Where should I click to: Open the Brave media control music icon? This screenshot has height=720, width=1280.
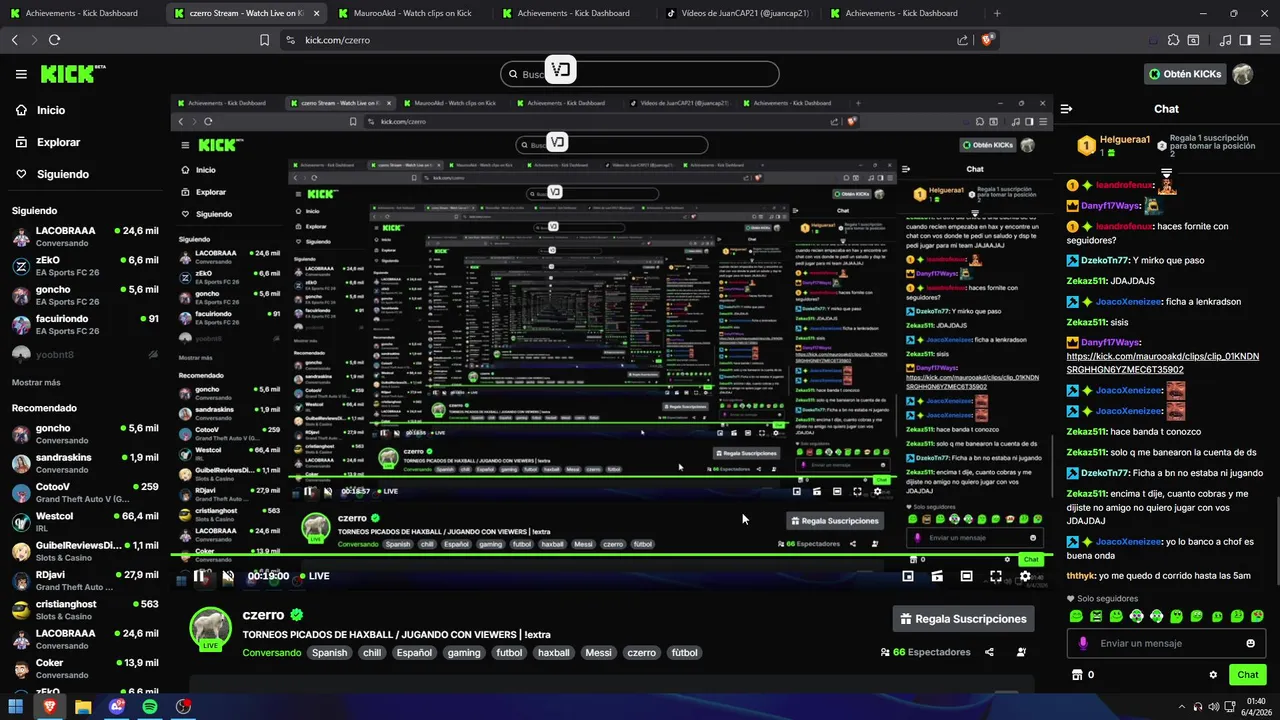coord(1225,40)
